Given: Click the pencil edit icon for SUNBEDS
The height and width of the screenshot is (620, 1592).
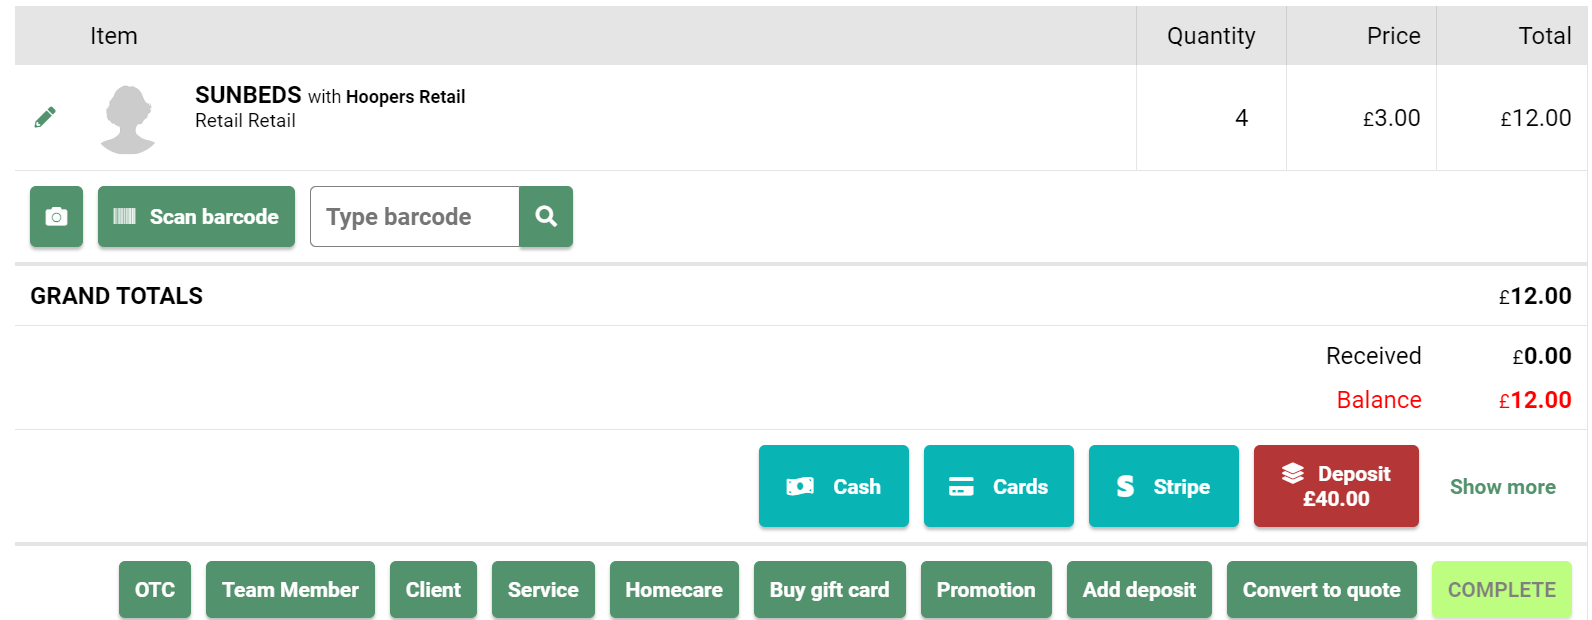Looking at the screenshot, I should tap(45, 118).
